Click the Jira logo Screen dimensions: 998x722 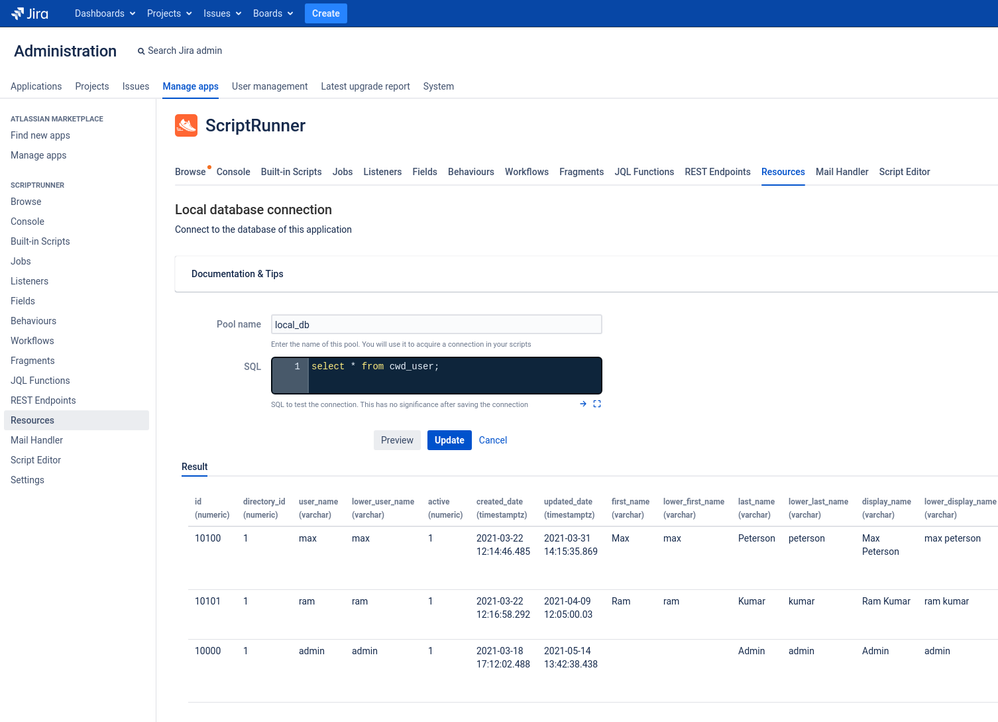tap(30, 13)
